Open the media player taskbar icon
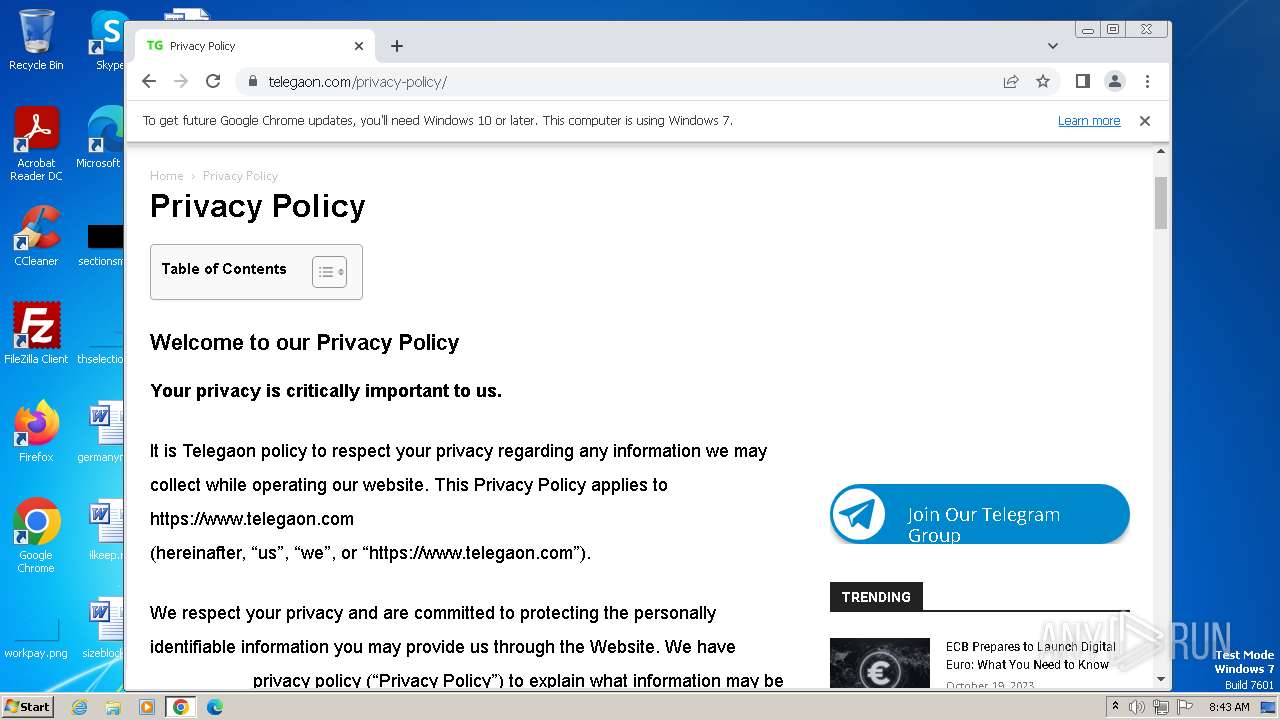Image resolution: width=1280 pixels, height=720 pixels. tap(146, 707)
